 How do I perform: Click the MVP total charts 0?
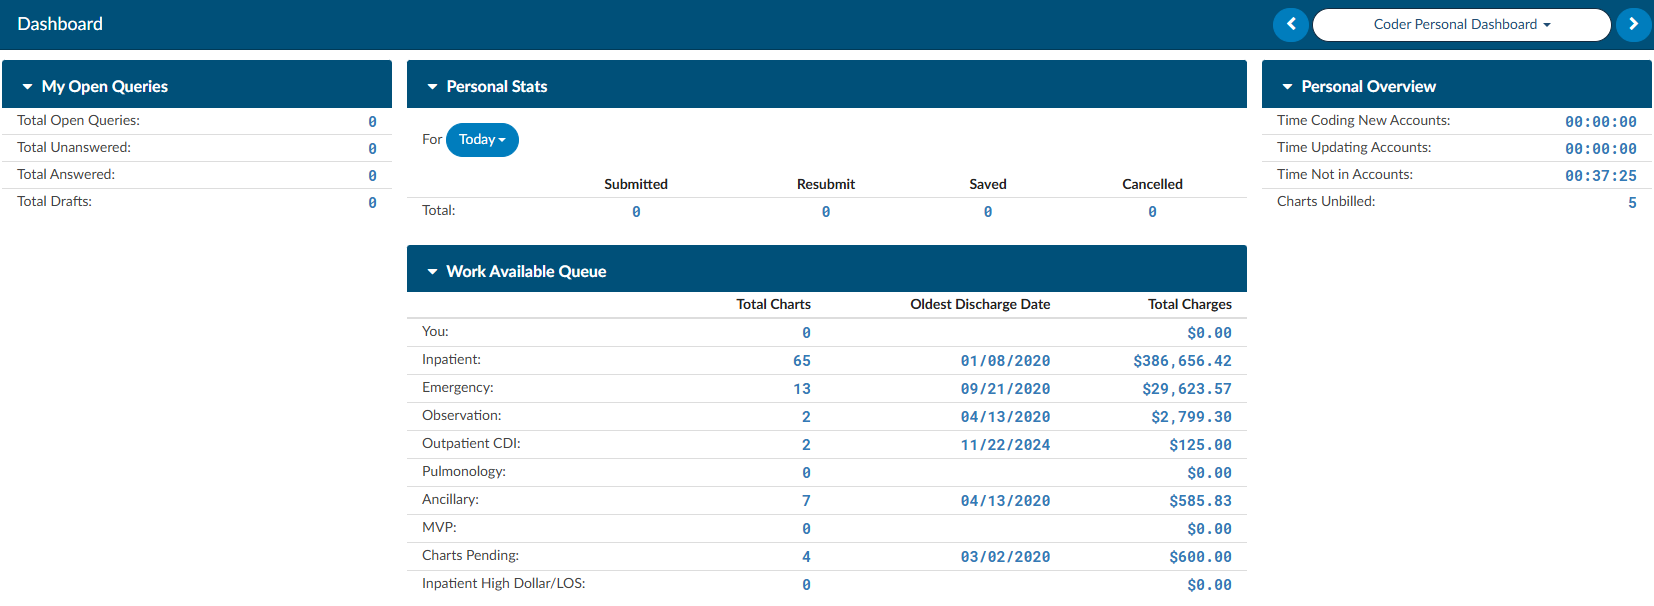[806, 528]
